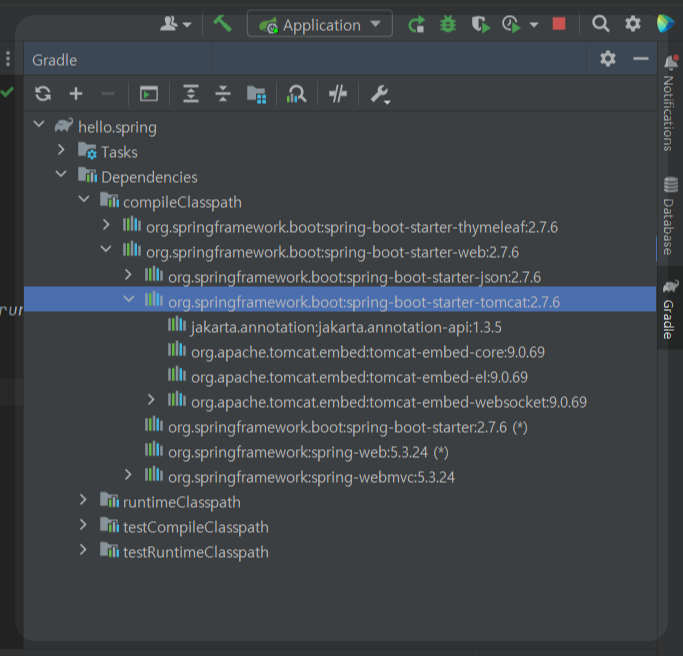Click the Gradle panel title
The image size is (683, 656).
pos(54,60)
